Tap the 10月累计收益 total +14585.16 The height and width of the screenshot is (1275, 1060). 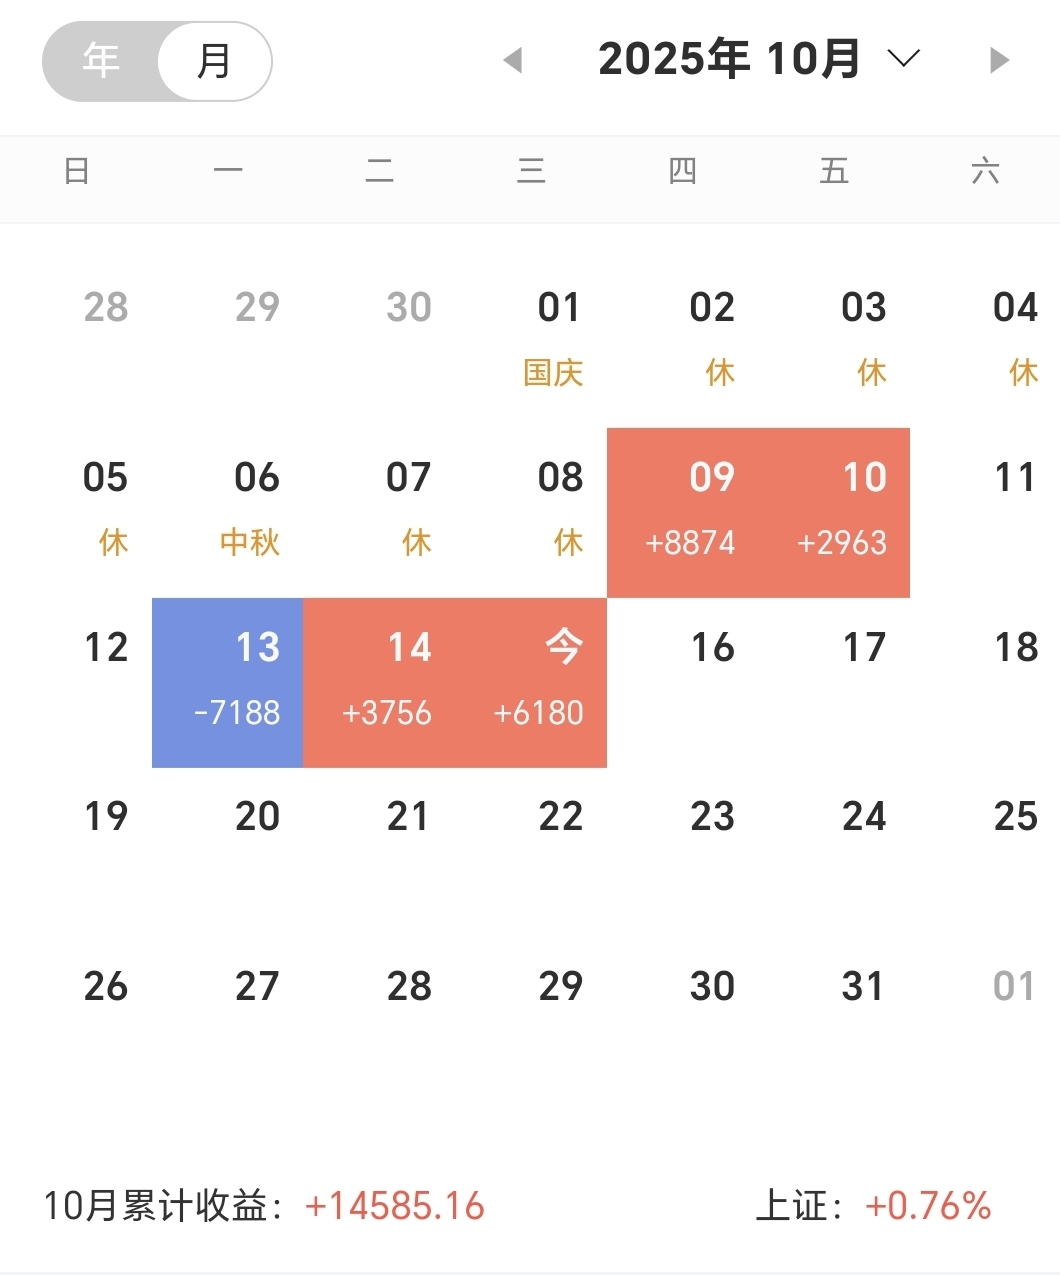pyautogui.click(x=395, y=1206)
